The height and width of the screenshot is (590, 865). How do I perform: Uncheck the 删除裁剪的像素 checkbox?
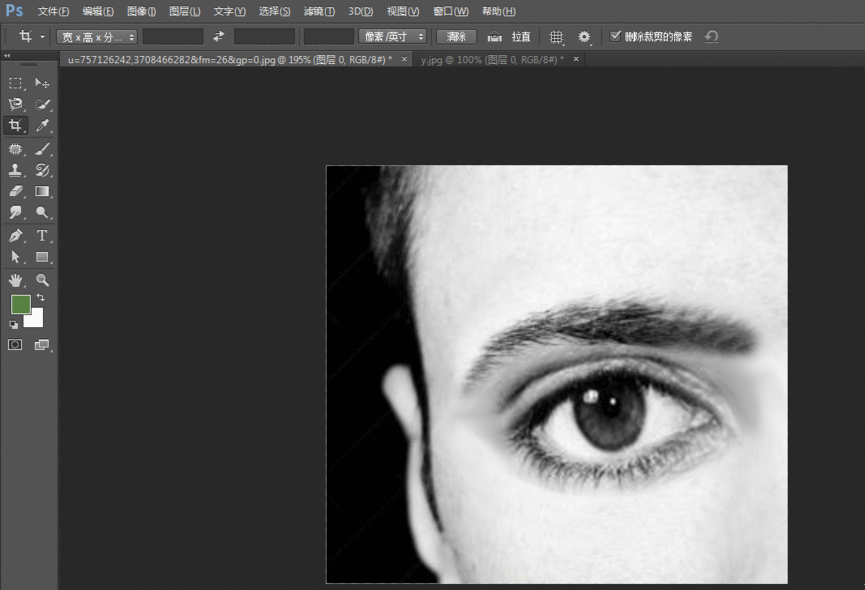(616, 37)
